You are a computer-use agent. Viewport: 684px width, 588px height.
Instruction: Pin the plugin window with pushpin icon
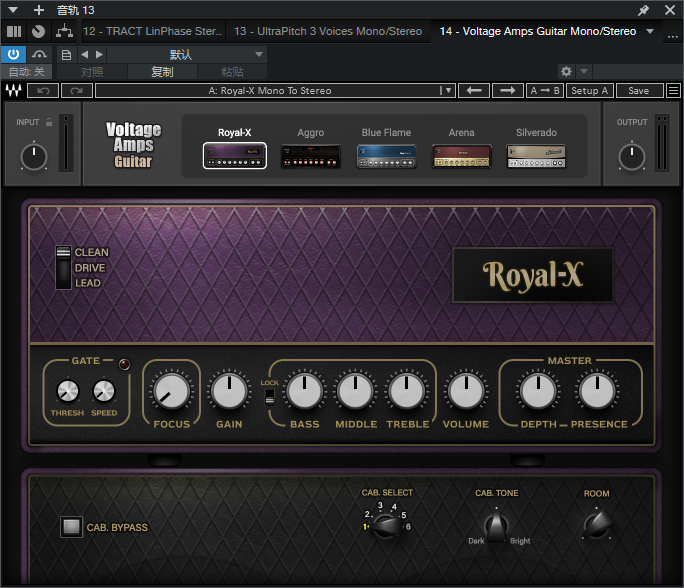643,10
